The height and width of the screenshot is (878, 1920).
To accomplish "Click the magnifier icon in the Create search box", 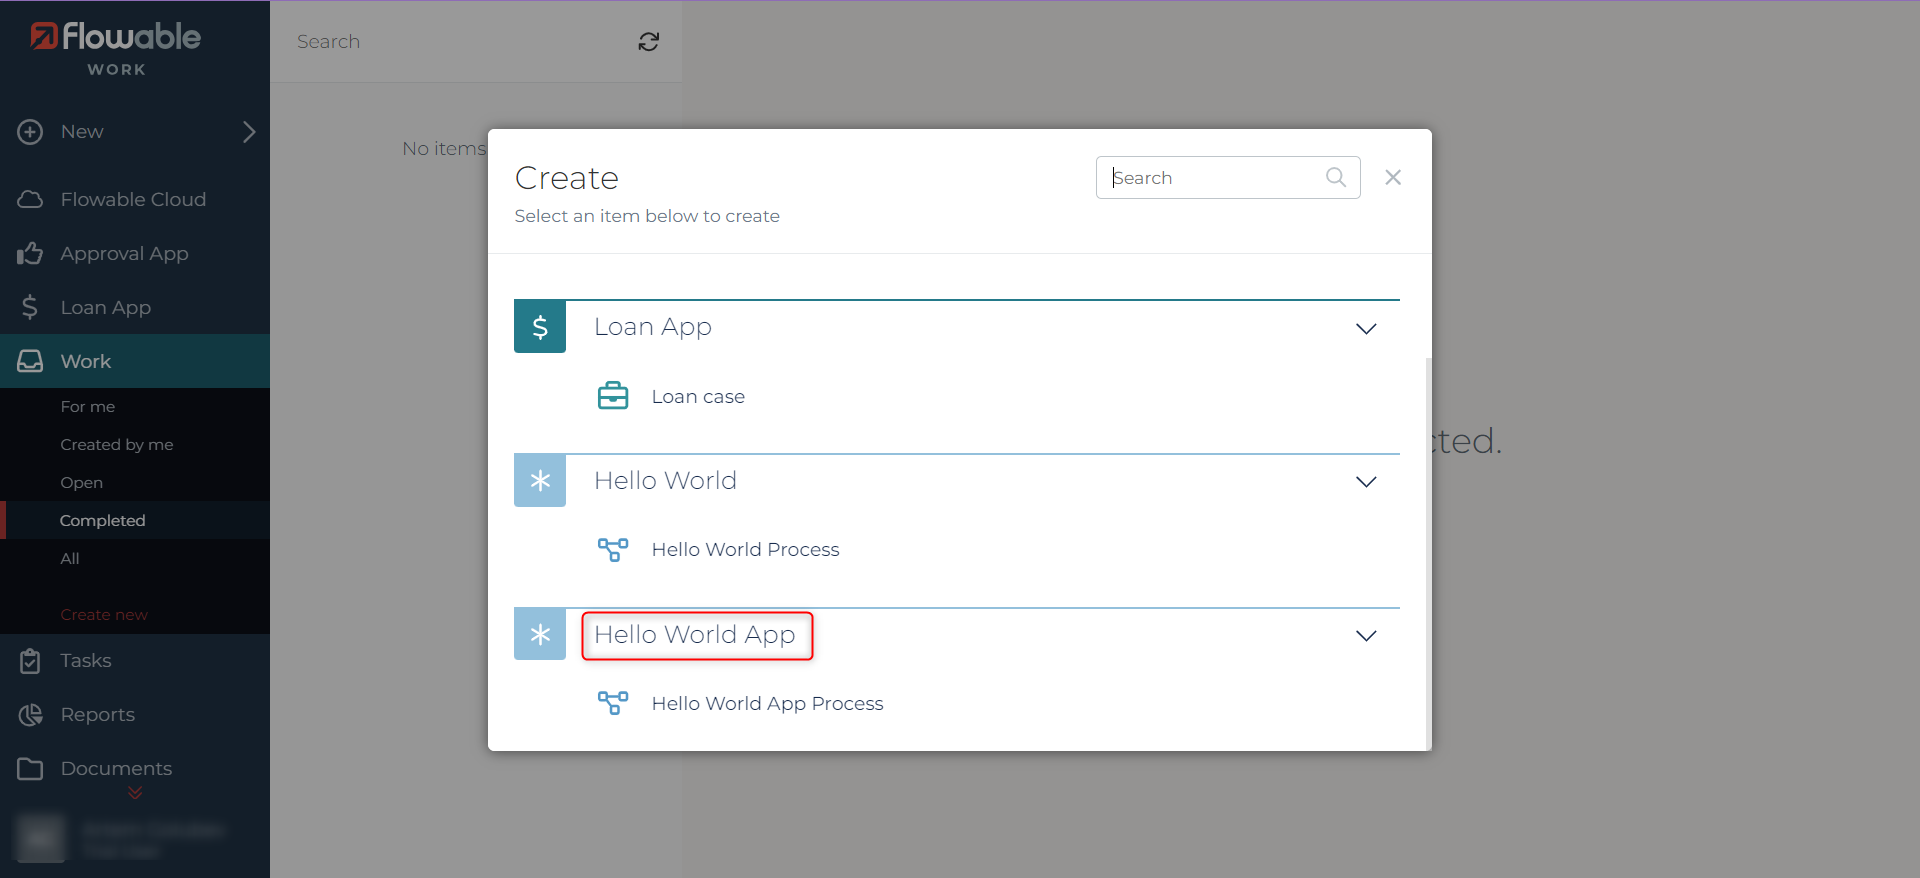I will (x=1336, y=177).
